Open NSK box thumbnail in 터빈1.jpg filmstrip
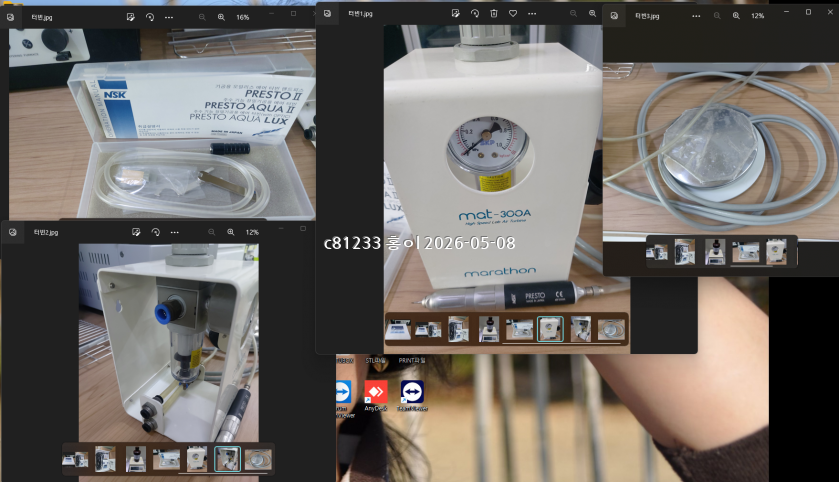This screenshot has height=482, width=839. [x=520, y=329]
